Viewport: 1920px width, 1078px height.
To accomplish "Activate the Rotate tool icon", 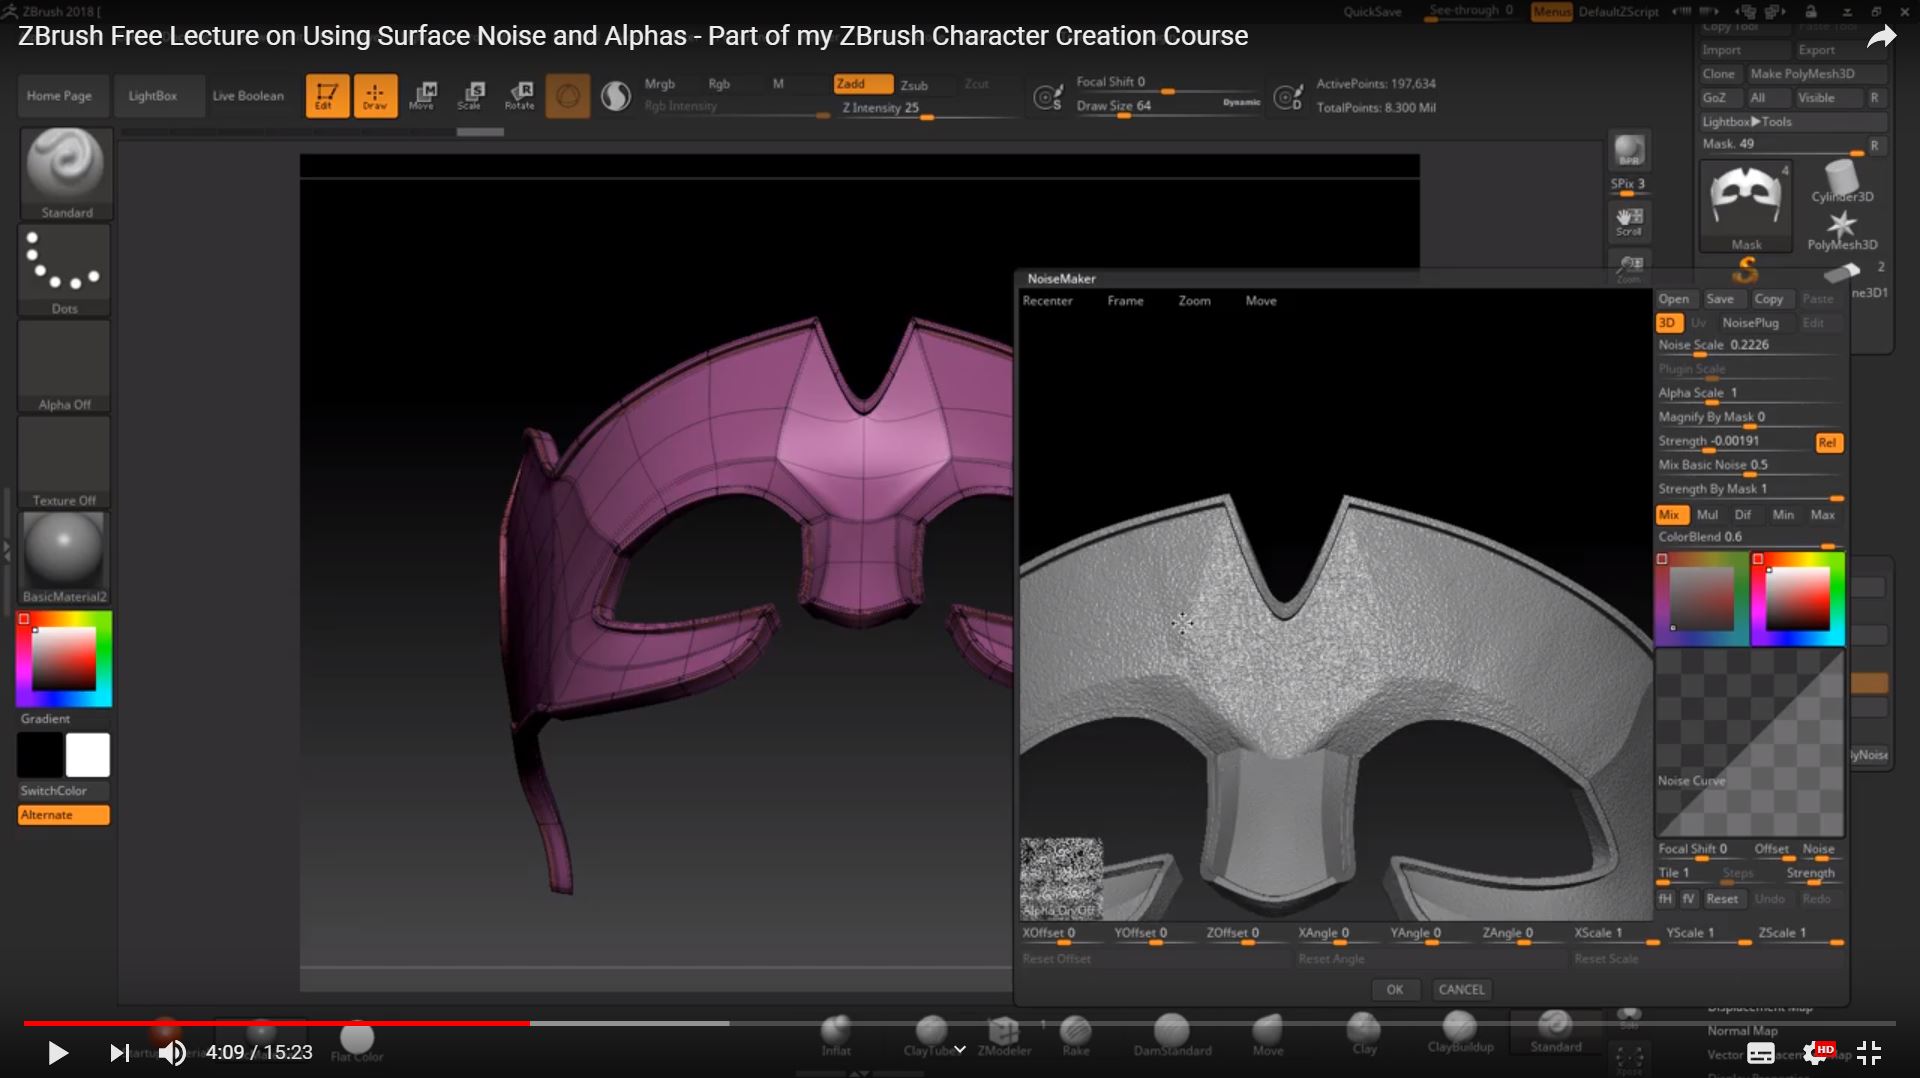I will point(520,96).
